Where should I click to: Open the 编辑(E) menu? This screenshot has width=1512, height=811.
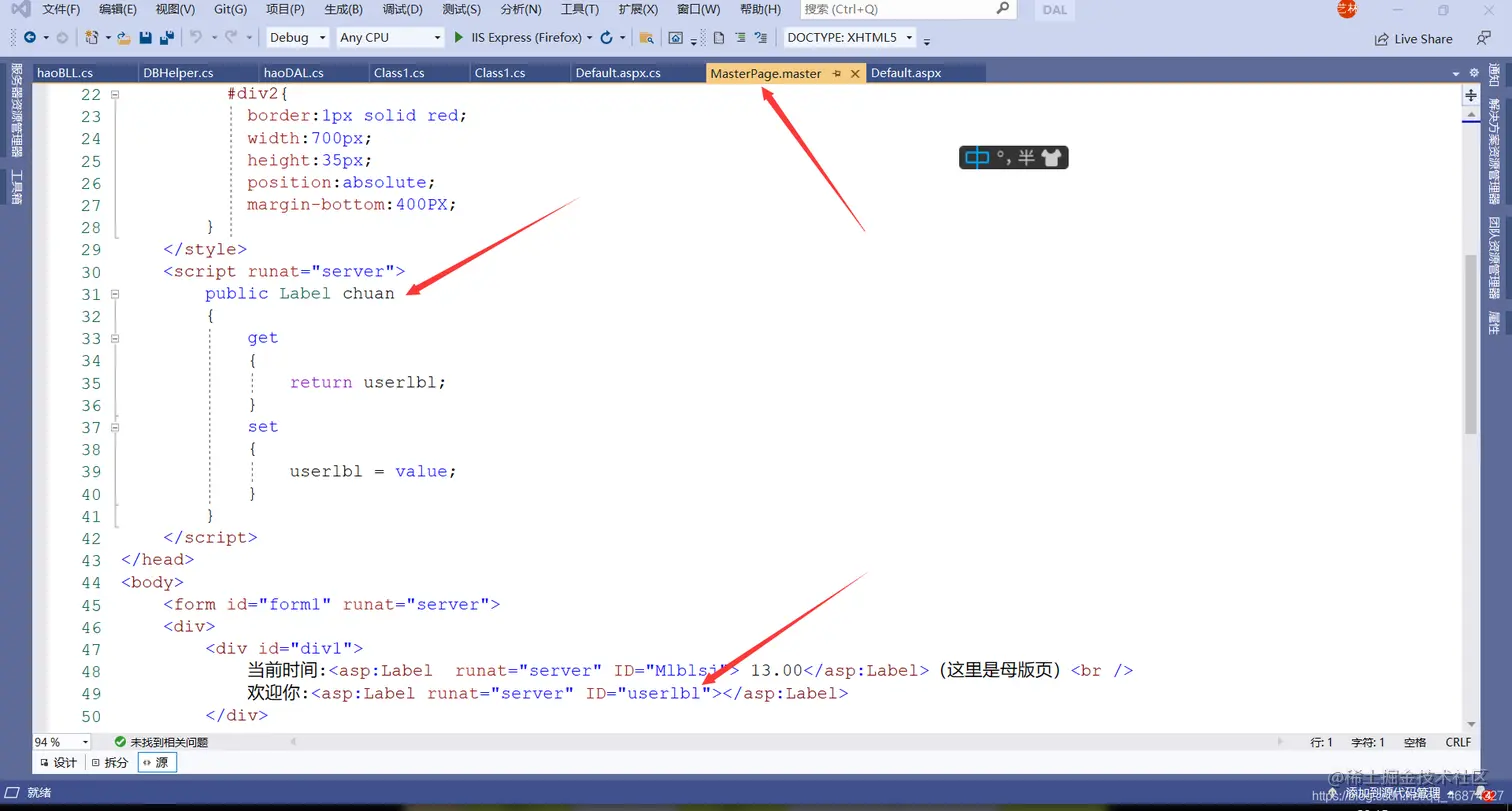point(118,9)
